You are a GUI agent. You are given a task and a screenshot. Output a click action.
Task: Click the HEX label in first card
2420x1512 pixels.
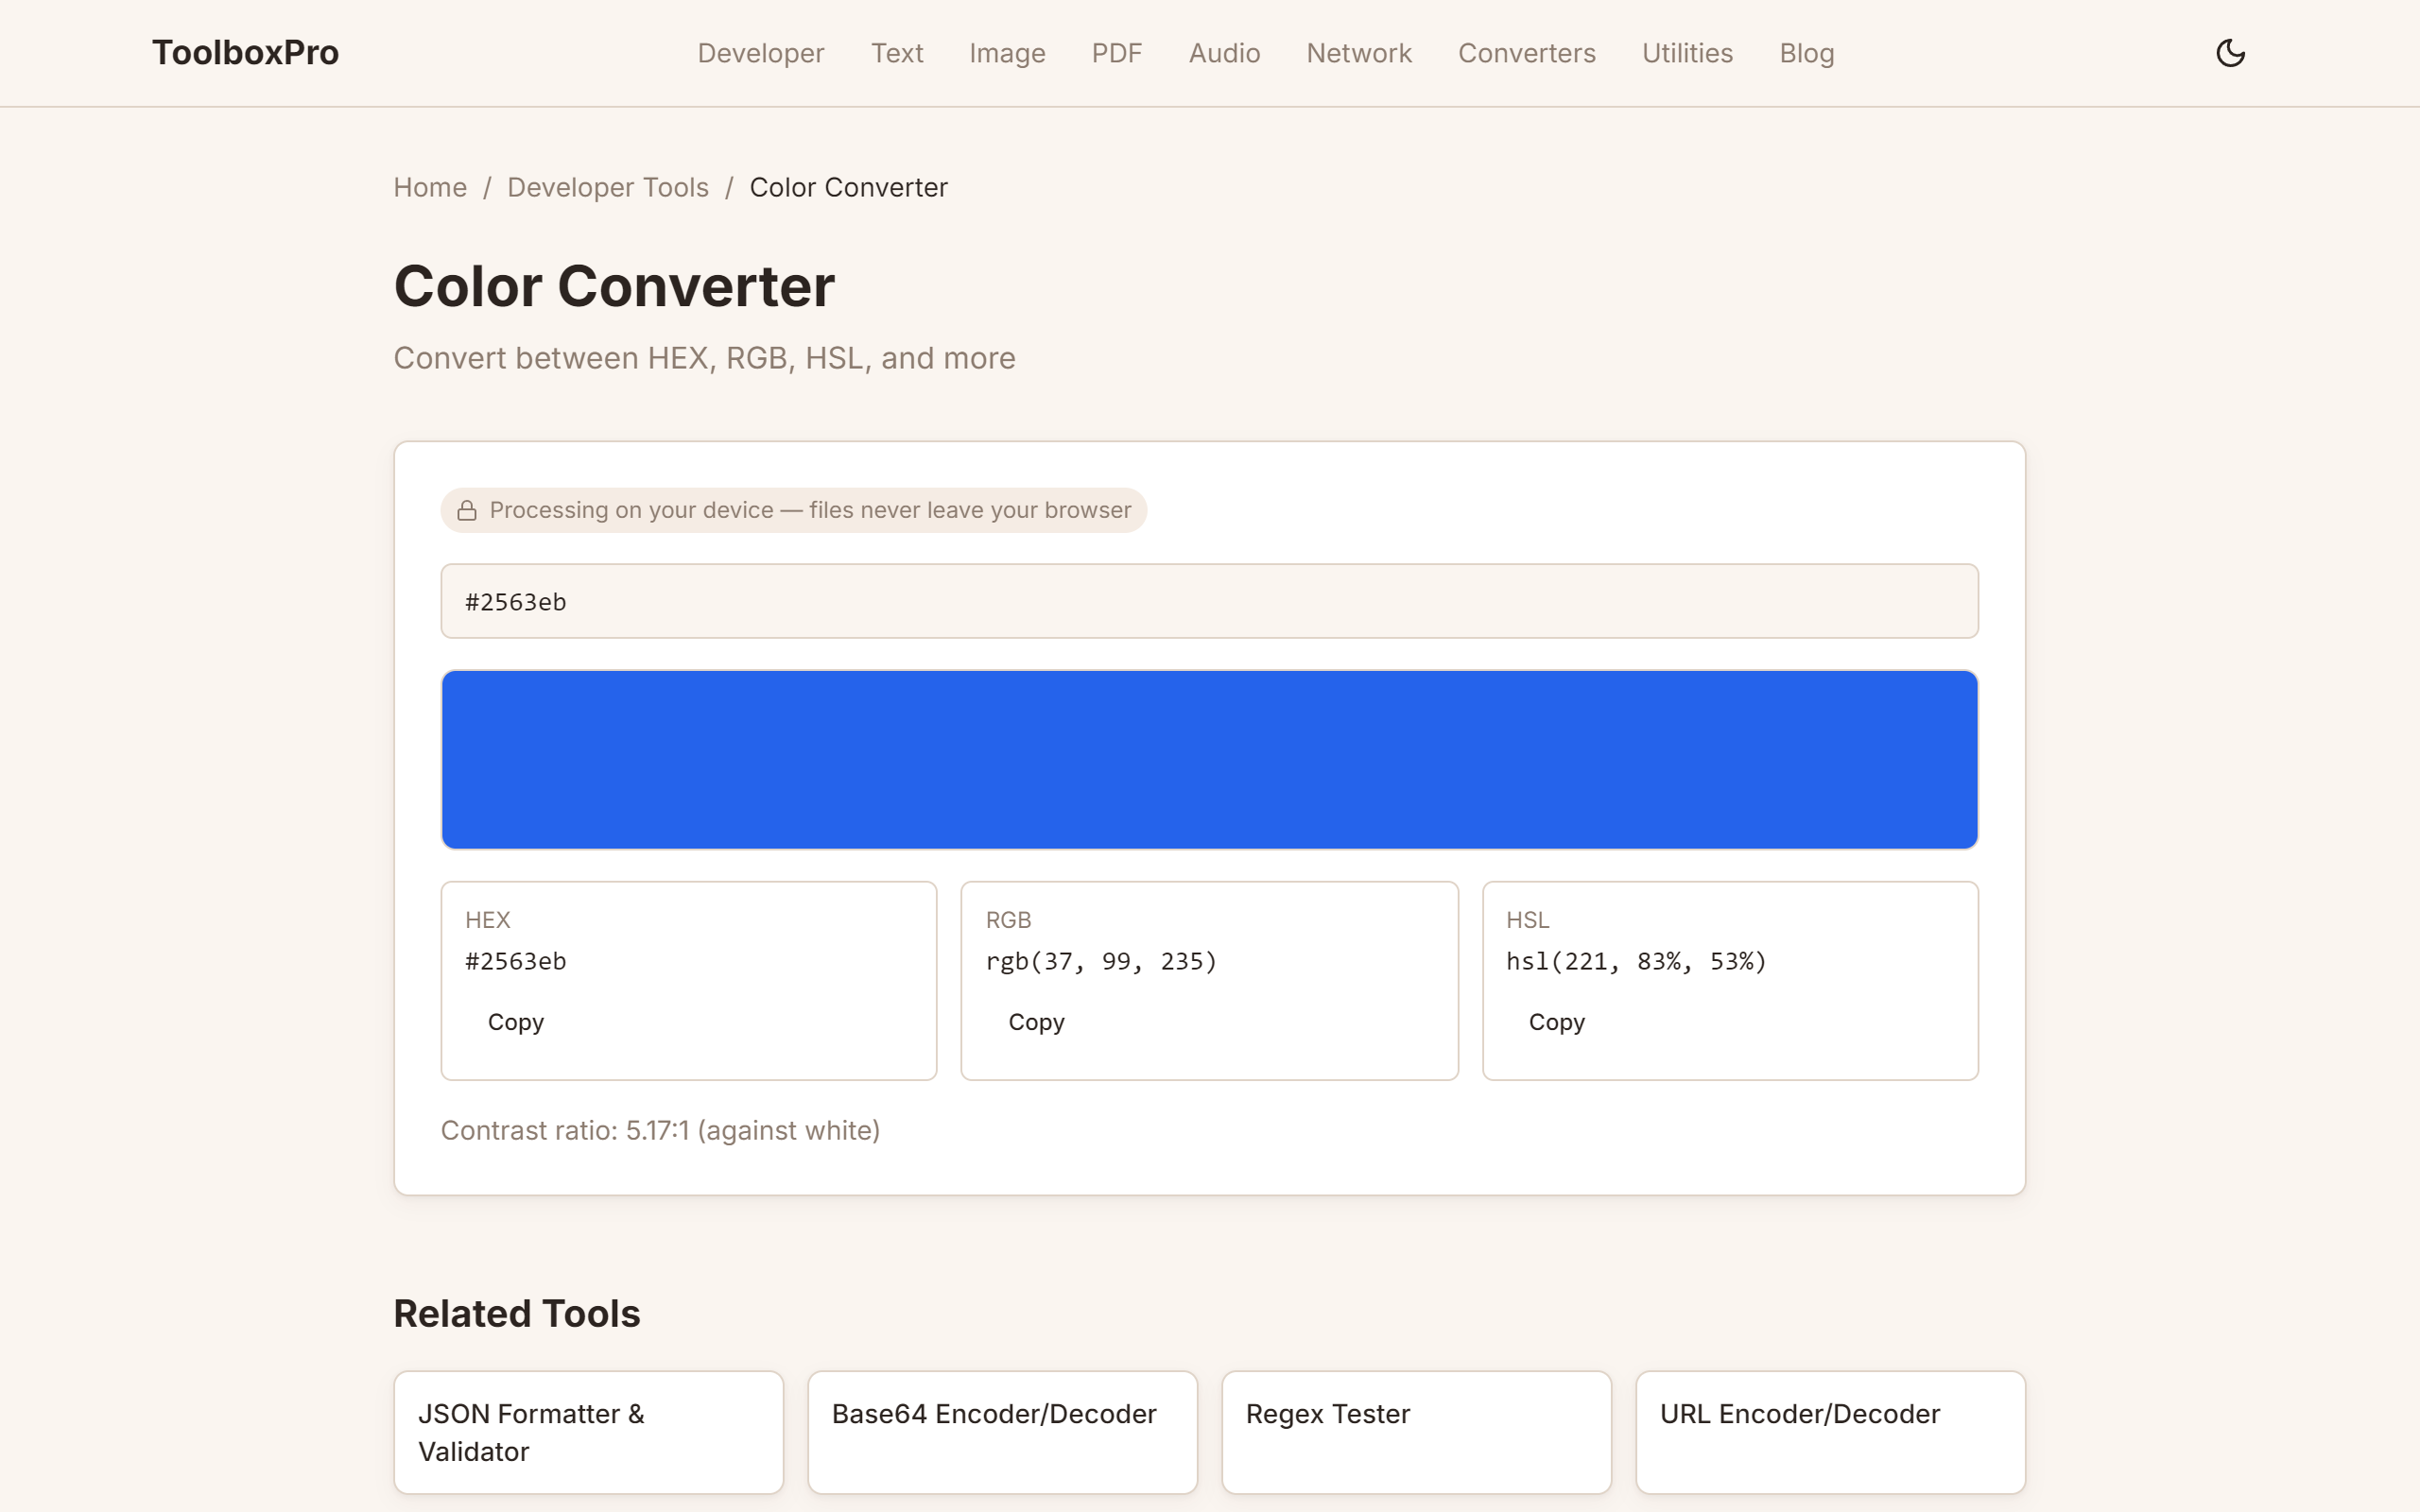tap(488, 920)
